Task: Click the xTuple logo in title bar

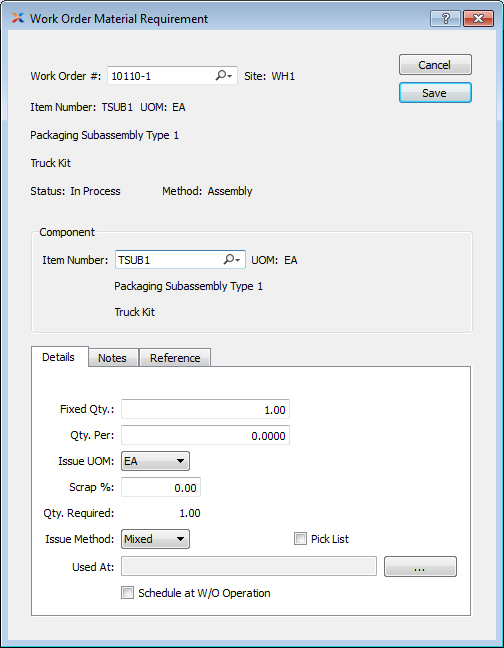Action: pyautogui.click(x=18, y=18)
